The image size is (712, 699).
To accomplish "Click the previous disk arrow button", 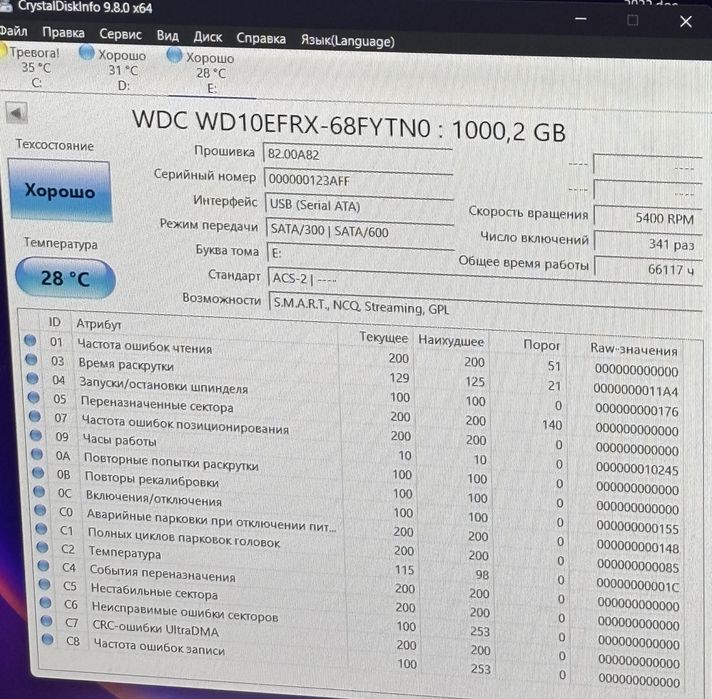I will tap(16, 113).
